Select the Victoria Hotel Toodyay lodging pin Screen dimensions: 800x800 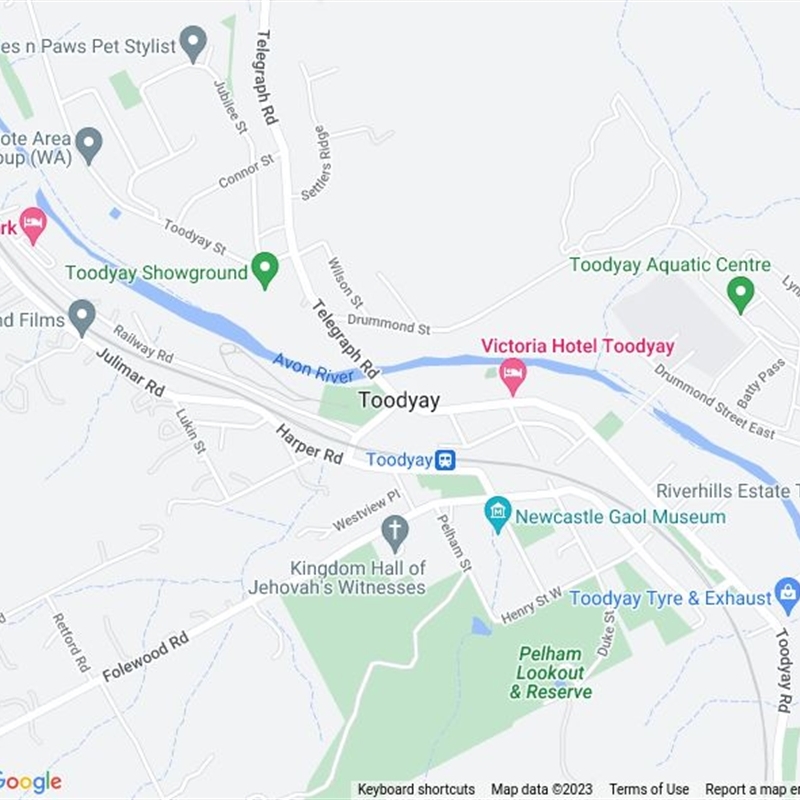513,377
